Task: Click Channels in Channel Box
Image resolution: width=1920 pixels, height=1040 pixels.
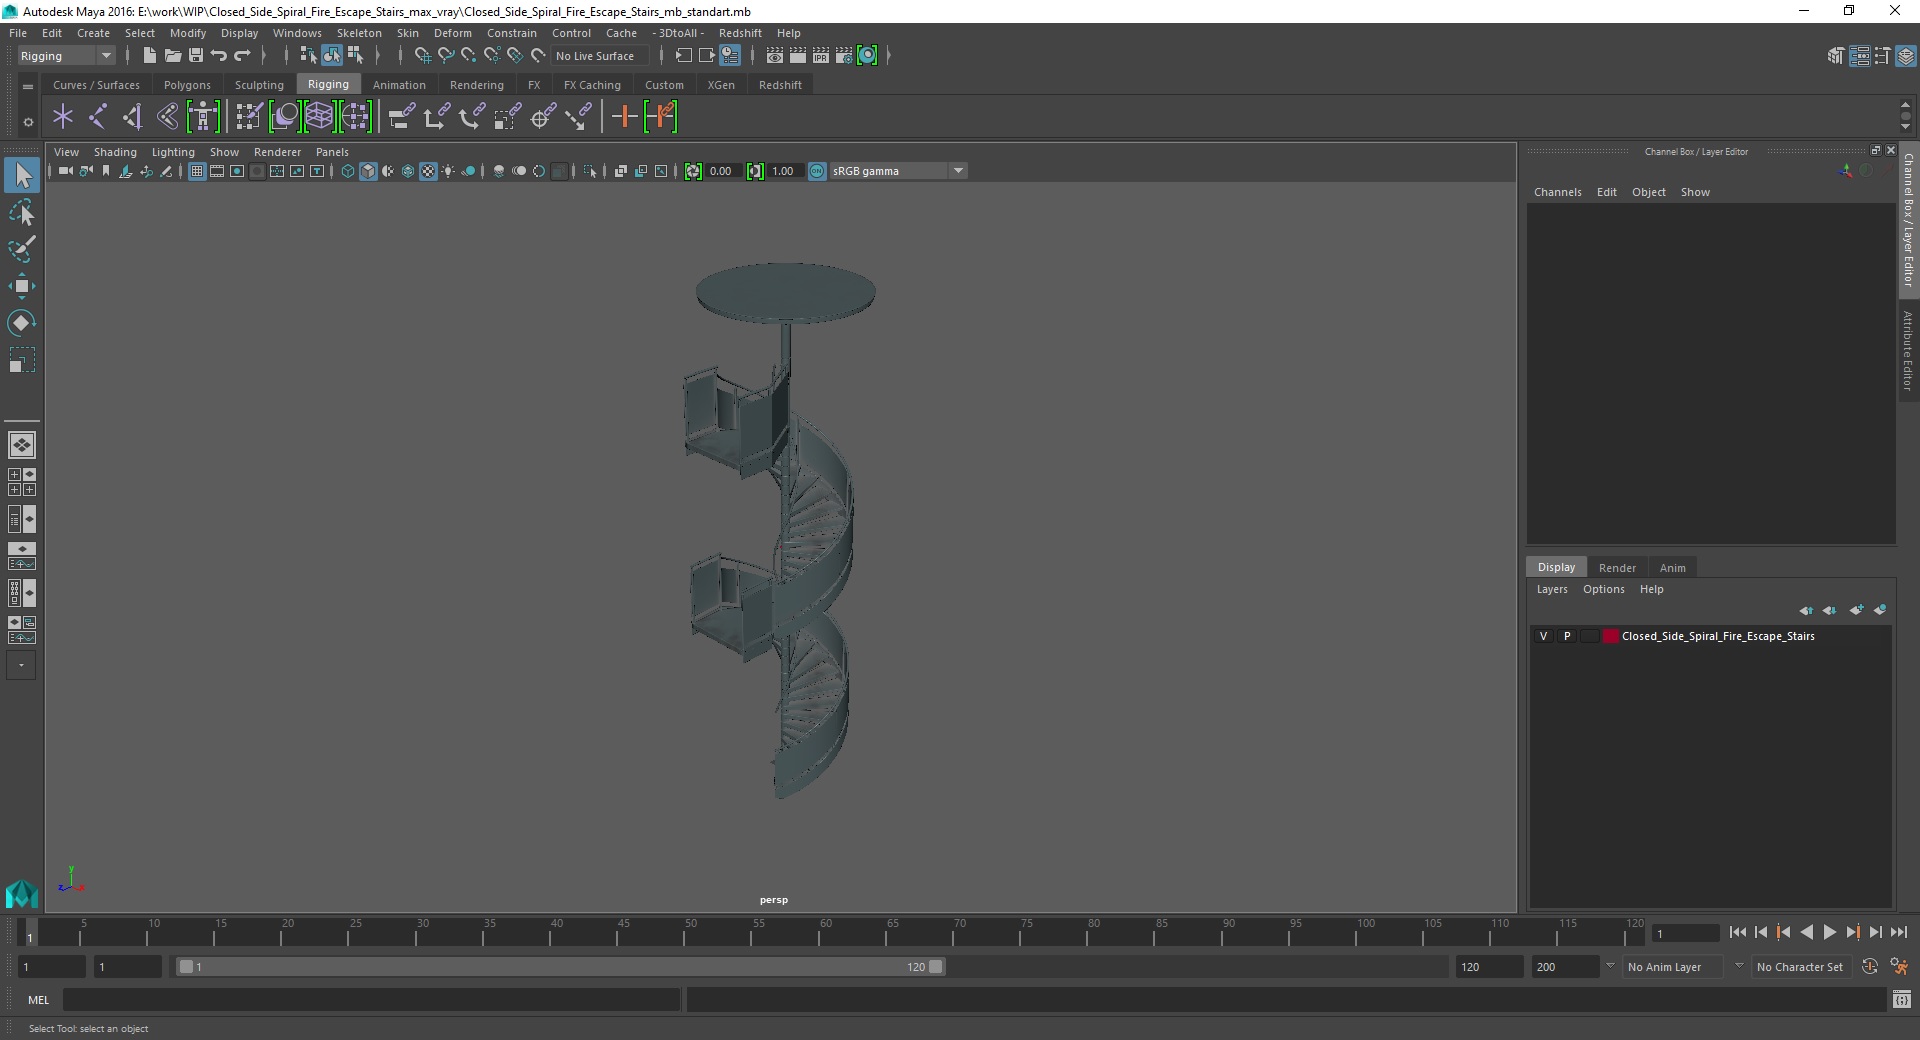Action: click(1557, 192)
